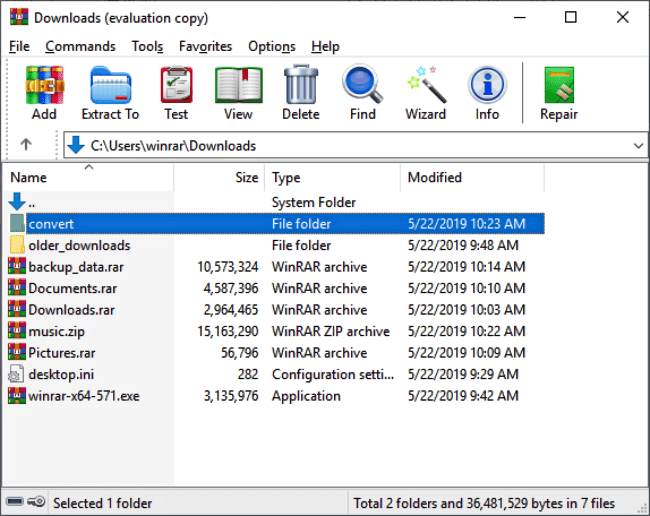Open the Options menu
Image resolution: width=650 pixels, height=516 pixels.
tap(272, 46)
